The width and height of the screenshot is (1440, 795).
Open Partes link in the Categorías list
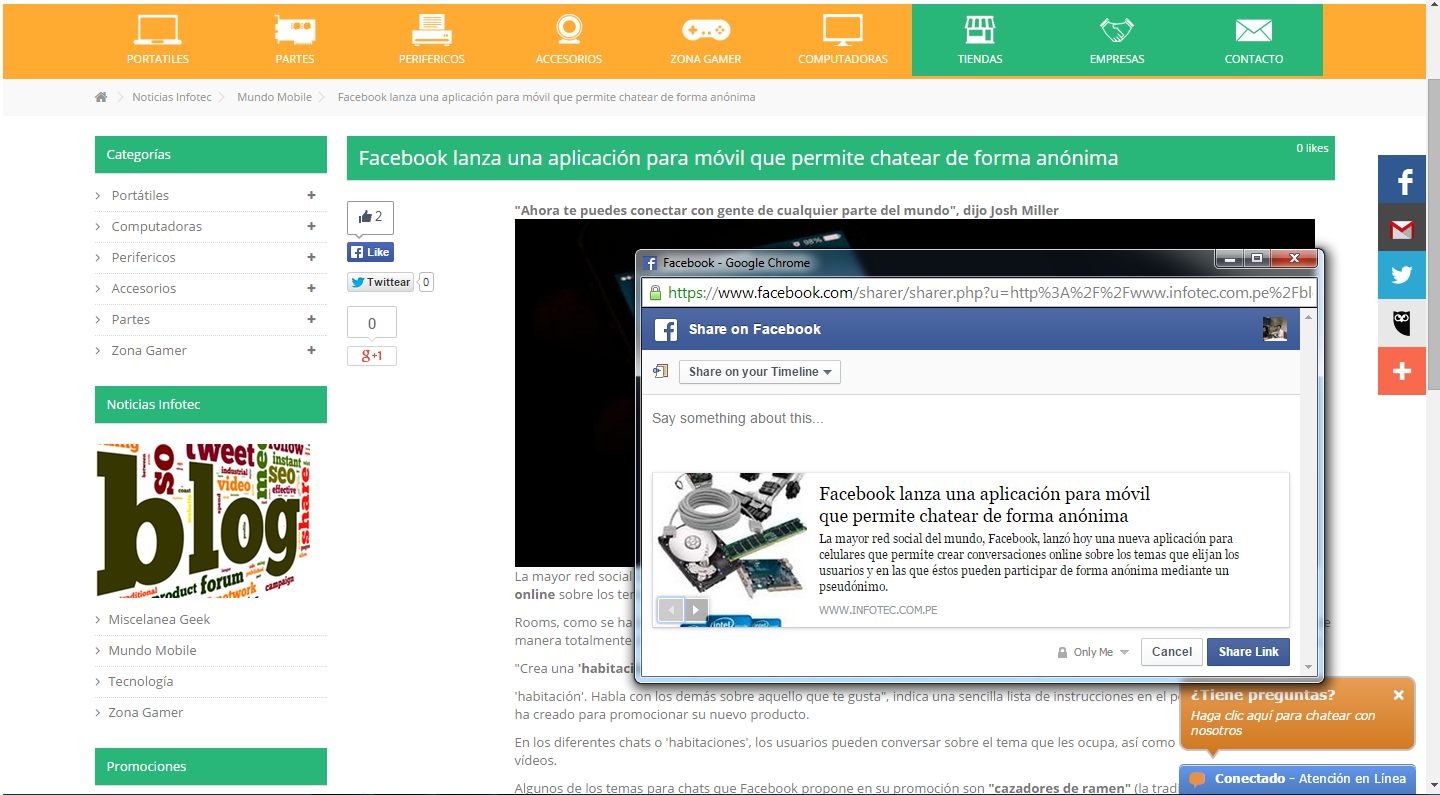(131, 319)
